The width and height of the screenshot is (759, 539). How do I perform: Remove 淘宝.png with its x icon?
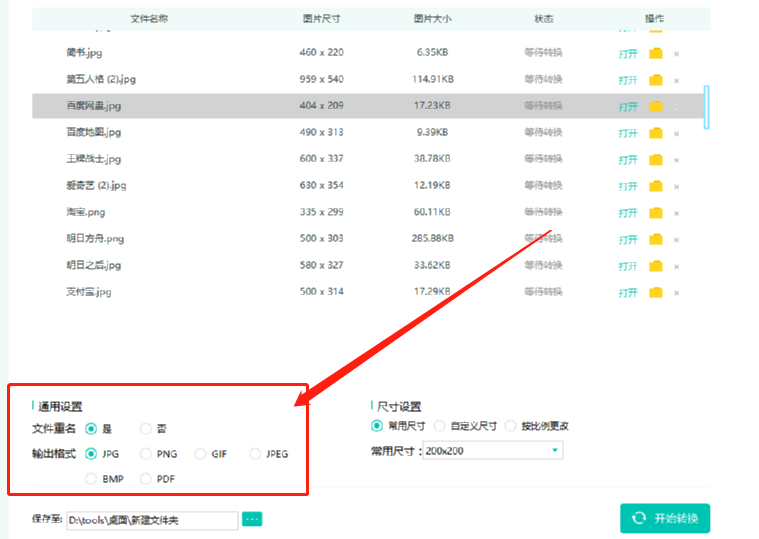click(676, 213)
